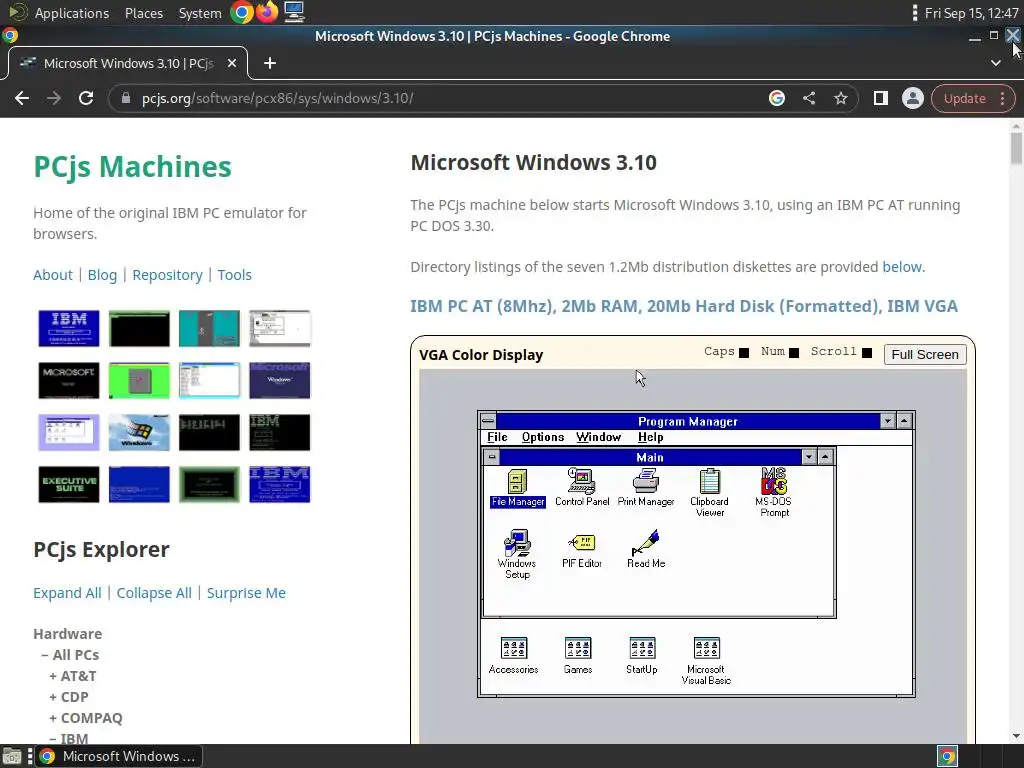1024x768 pixels.
Task: Open the Options menu in Program Manager
Action: pos(543,437)
